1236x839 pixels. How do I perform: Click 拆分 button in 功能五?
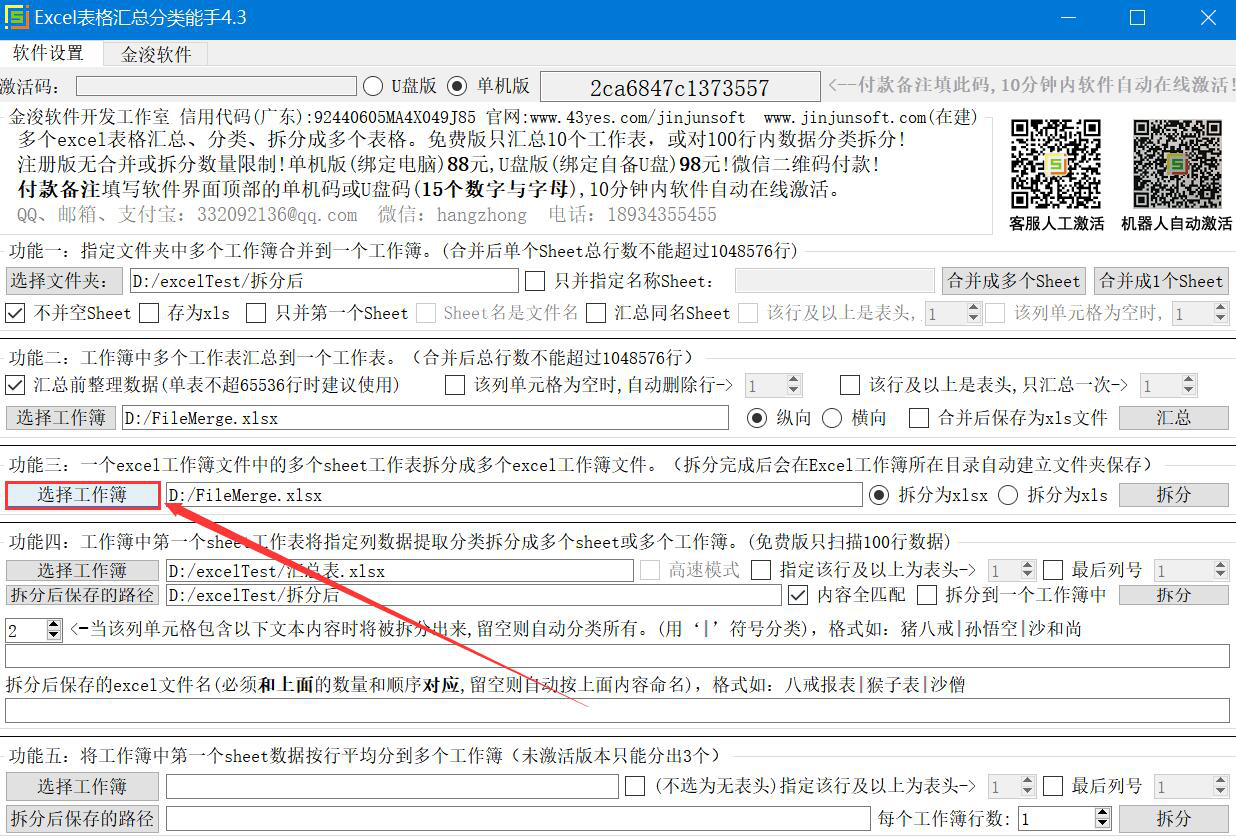click(x=1174, y=818)
